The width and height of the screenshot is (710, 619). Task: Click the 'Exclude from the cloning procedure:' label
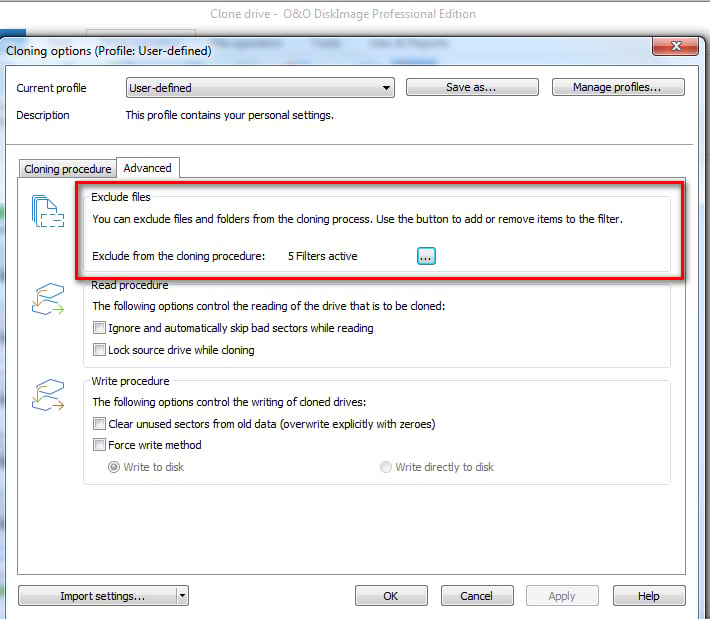(178, 256)
